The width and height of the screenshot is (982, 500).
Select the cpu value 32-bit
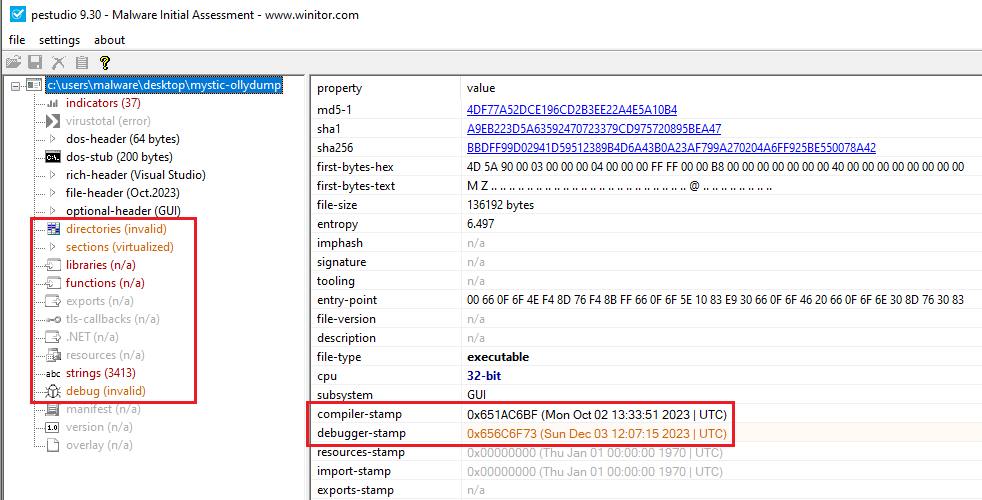[x=484, y=376]
